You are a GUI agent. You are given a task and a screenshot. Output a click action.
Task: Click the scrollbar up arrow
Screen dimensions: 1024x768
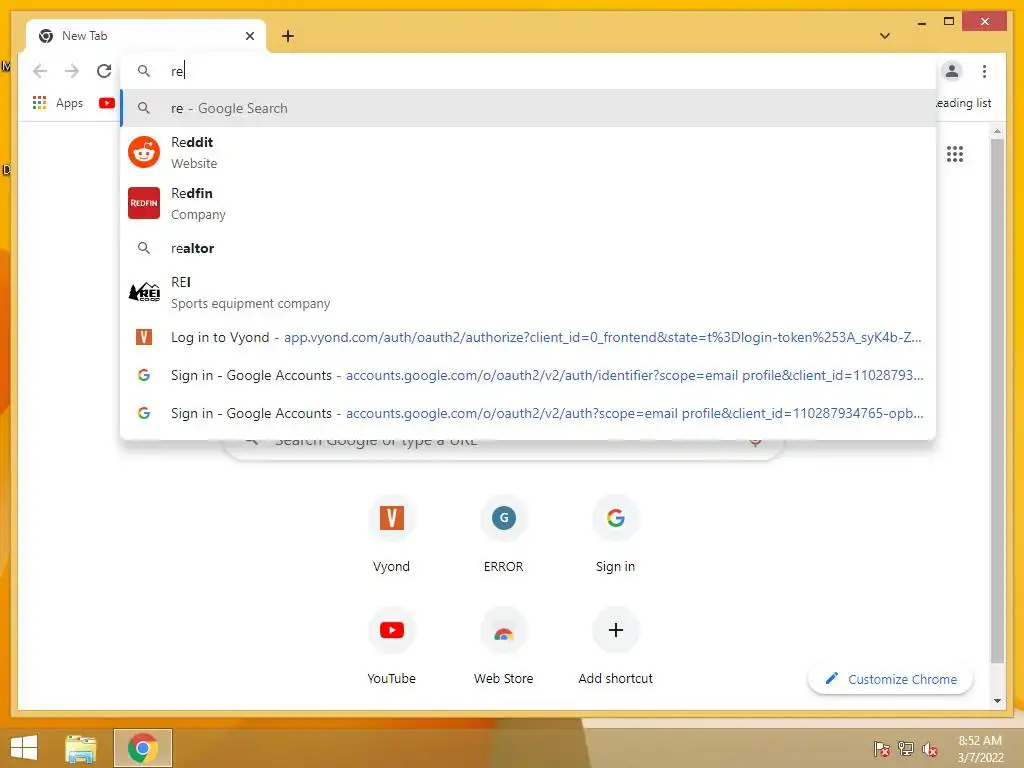(x=997, y=132)
